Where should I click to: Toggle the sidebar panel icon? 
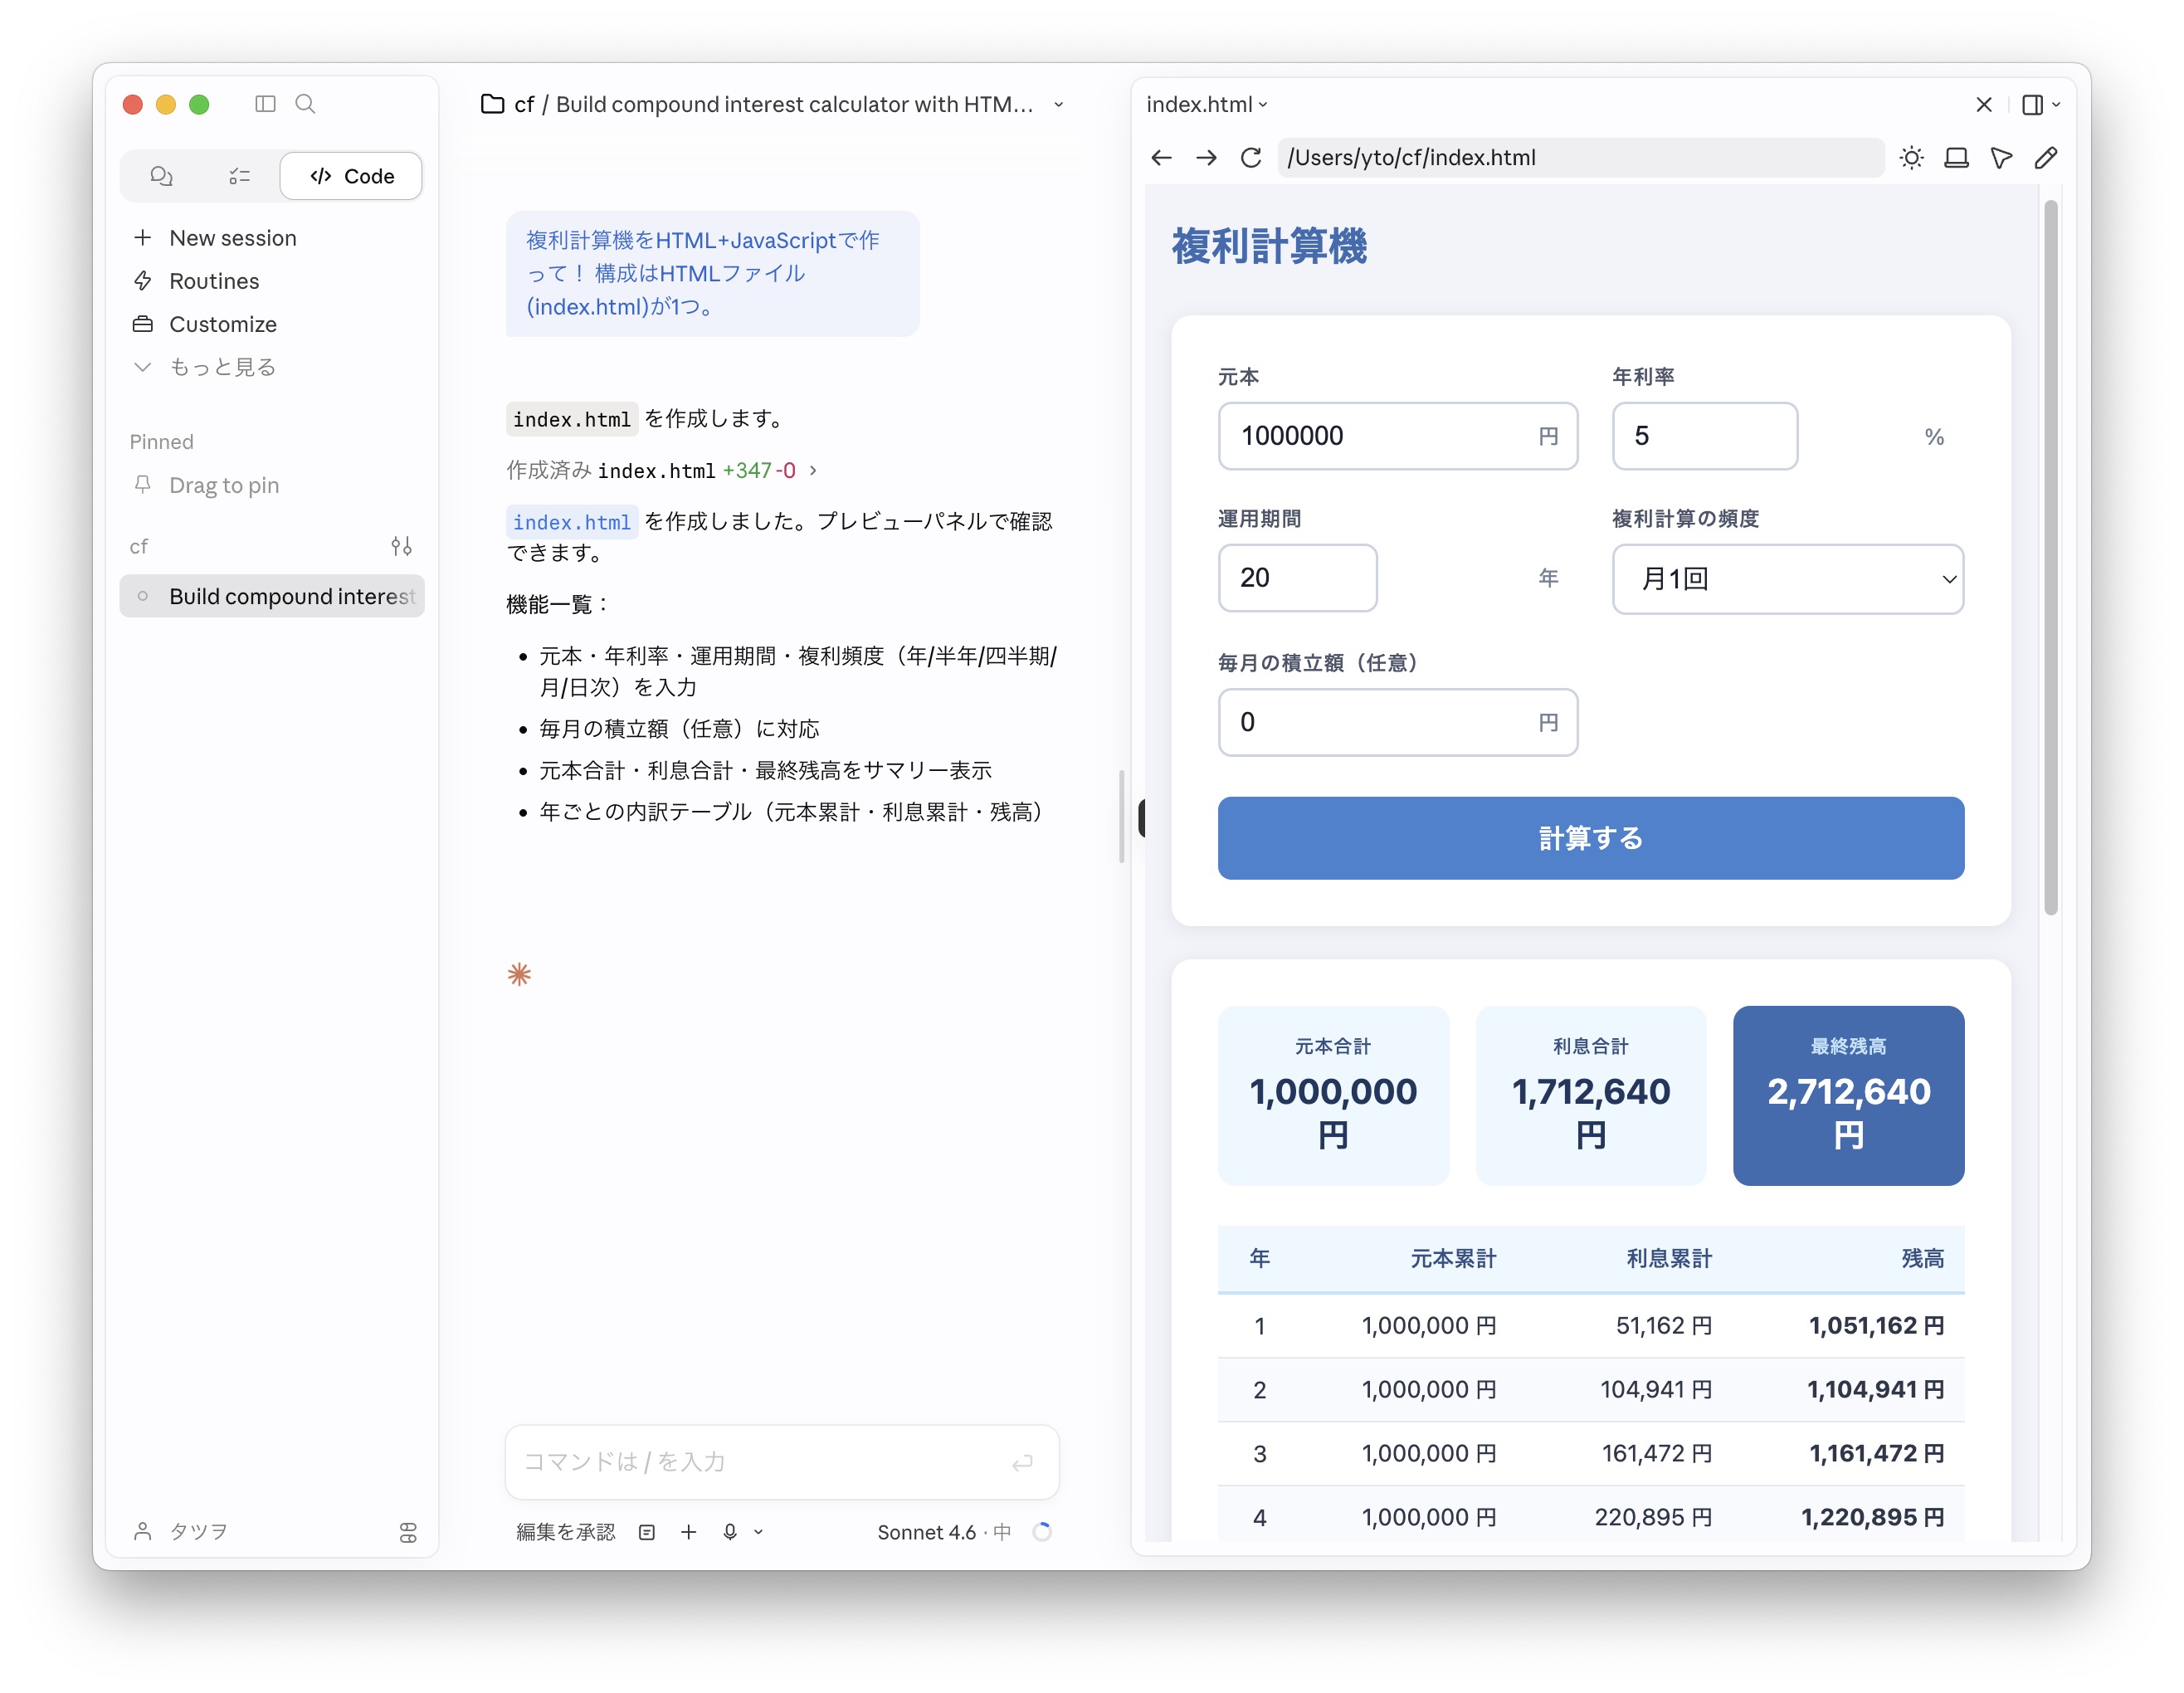pos(265,104)
